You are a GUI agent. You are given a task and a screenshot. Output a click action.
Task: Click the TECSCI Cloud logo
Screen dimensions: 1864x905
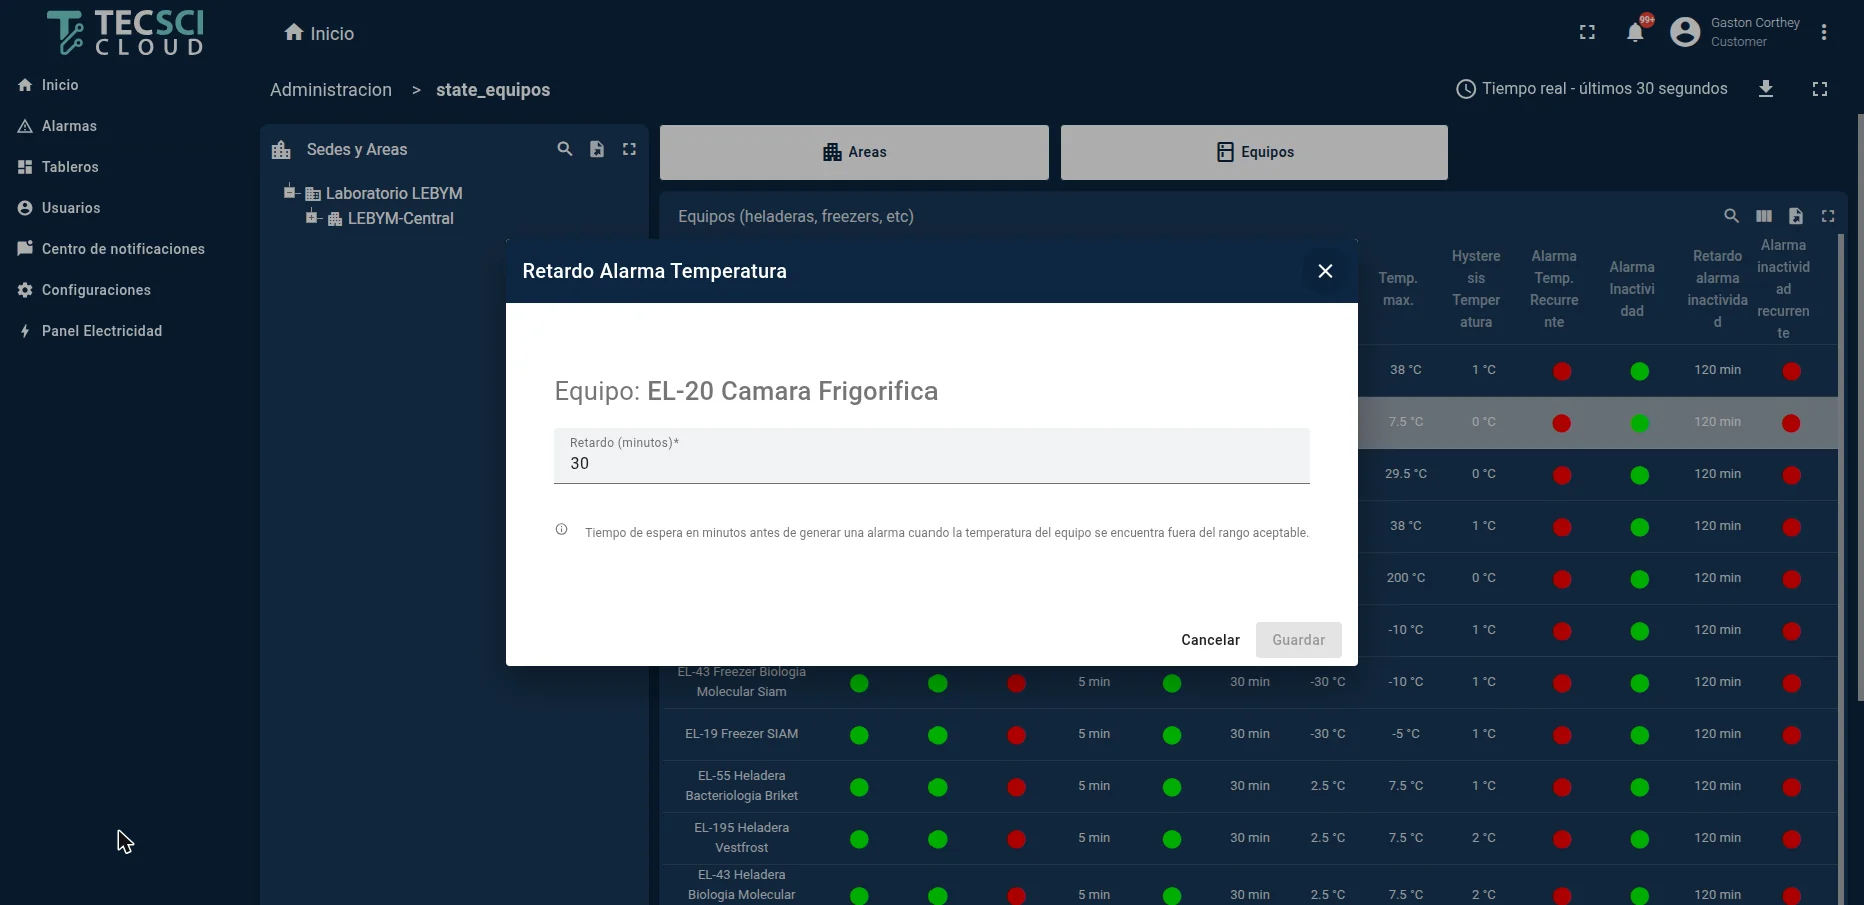pyautogui.click(x=126, y=32)
